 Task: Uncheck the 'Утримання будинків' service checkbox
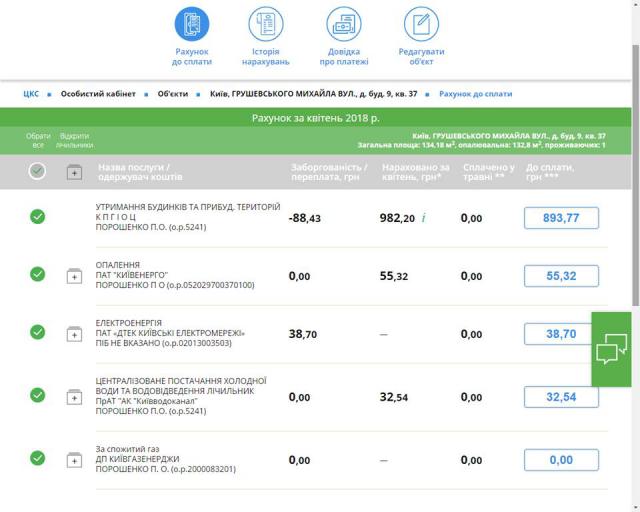(37, 217)
